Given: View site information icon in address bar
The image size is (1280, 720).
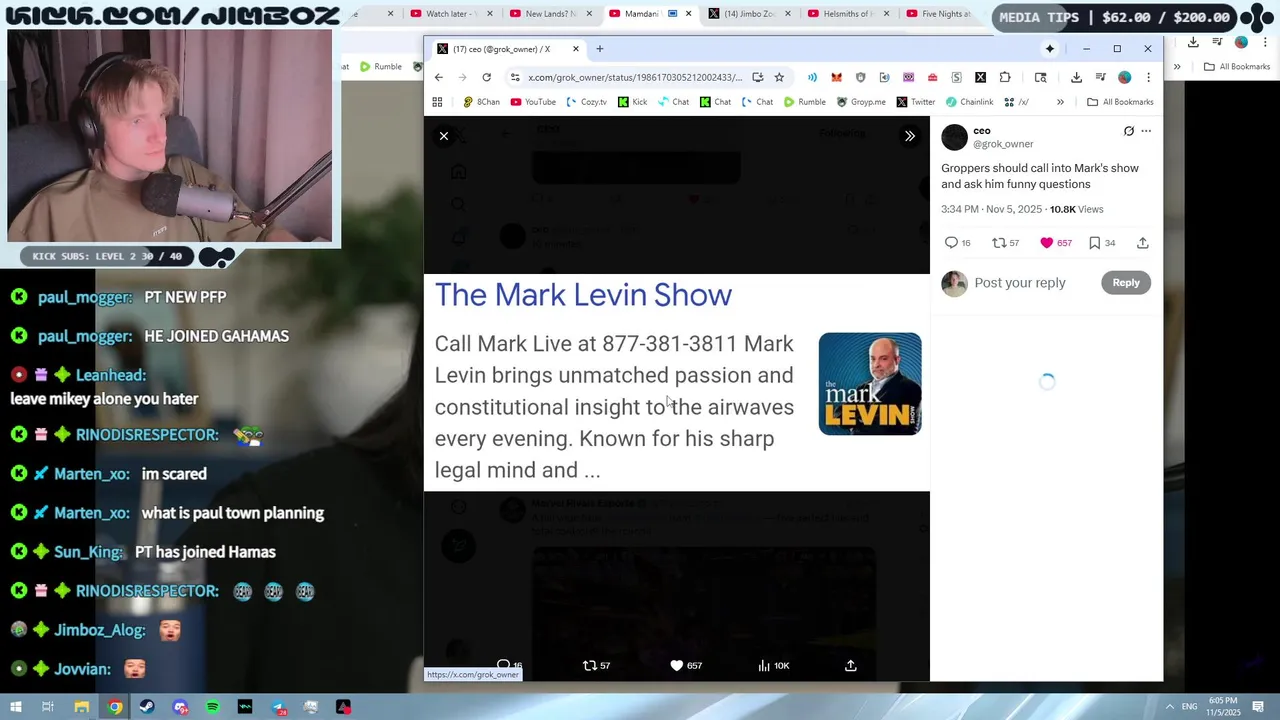Looking at the screenshot, I should (x=514, y=77).
